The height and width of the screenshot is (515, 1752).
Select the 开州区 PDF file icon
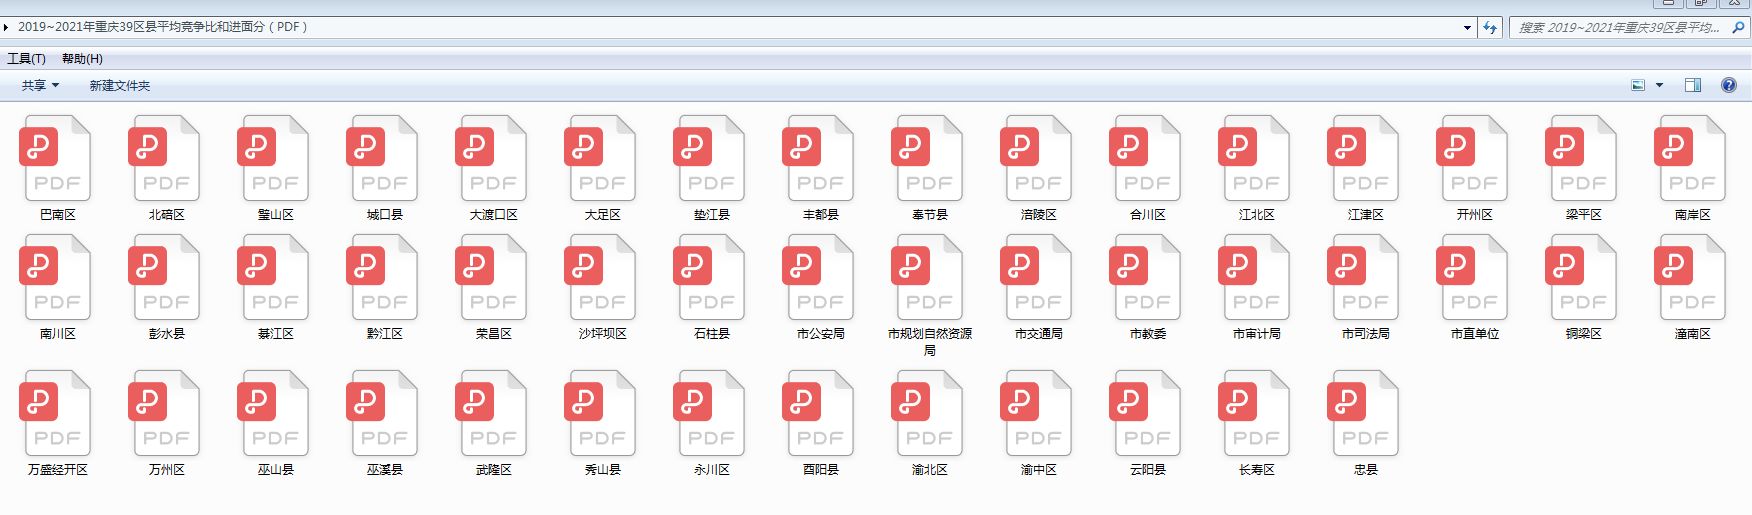click(x=1473, y=158)
